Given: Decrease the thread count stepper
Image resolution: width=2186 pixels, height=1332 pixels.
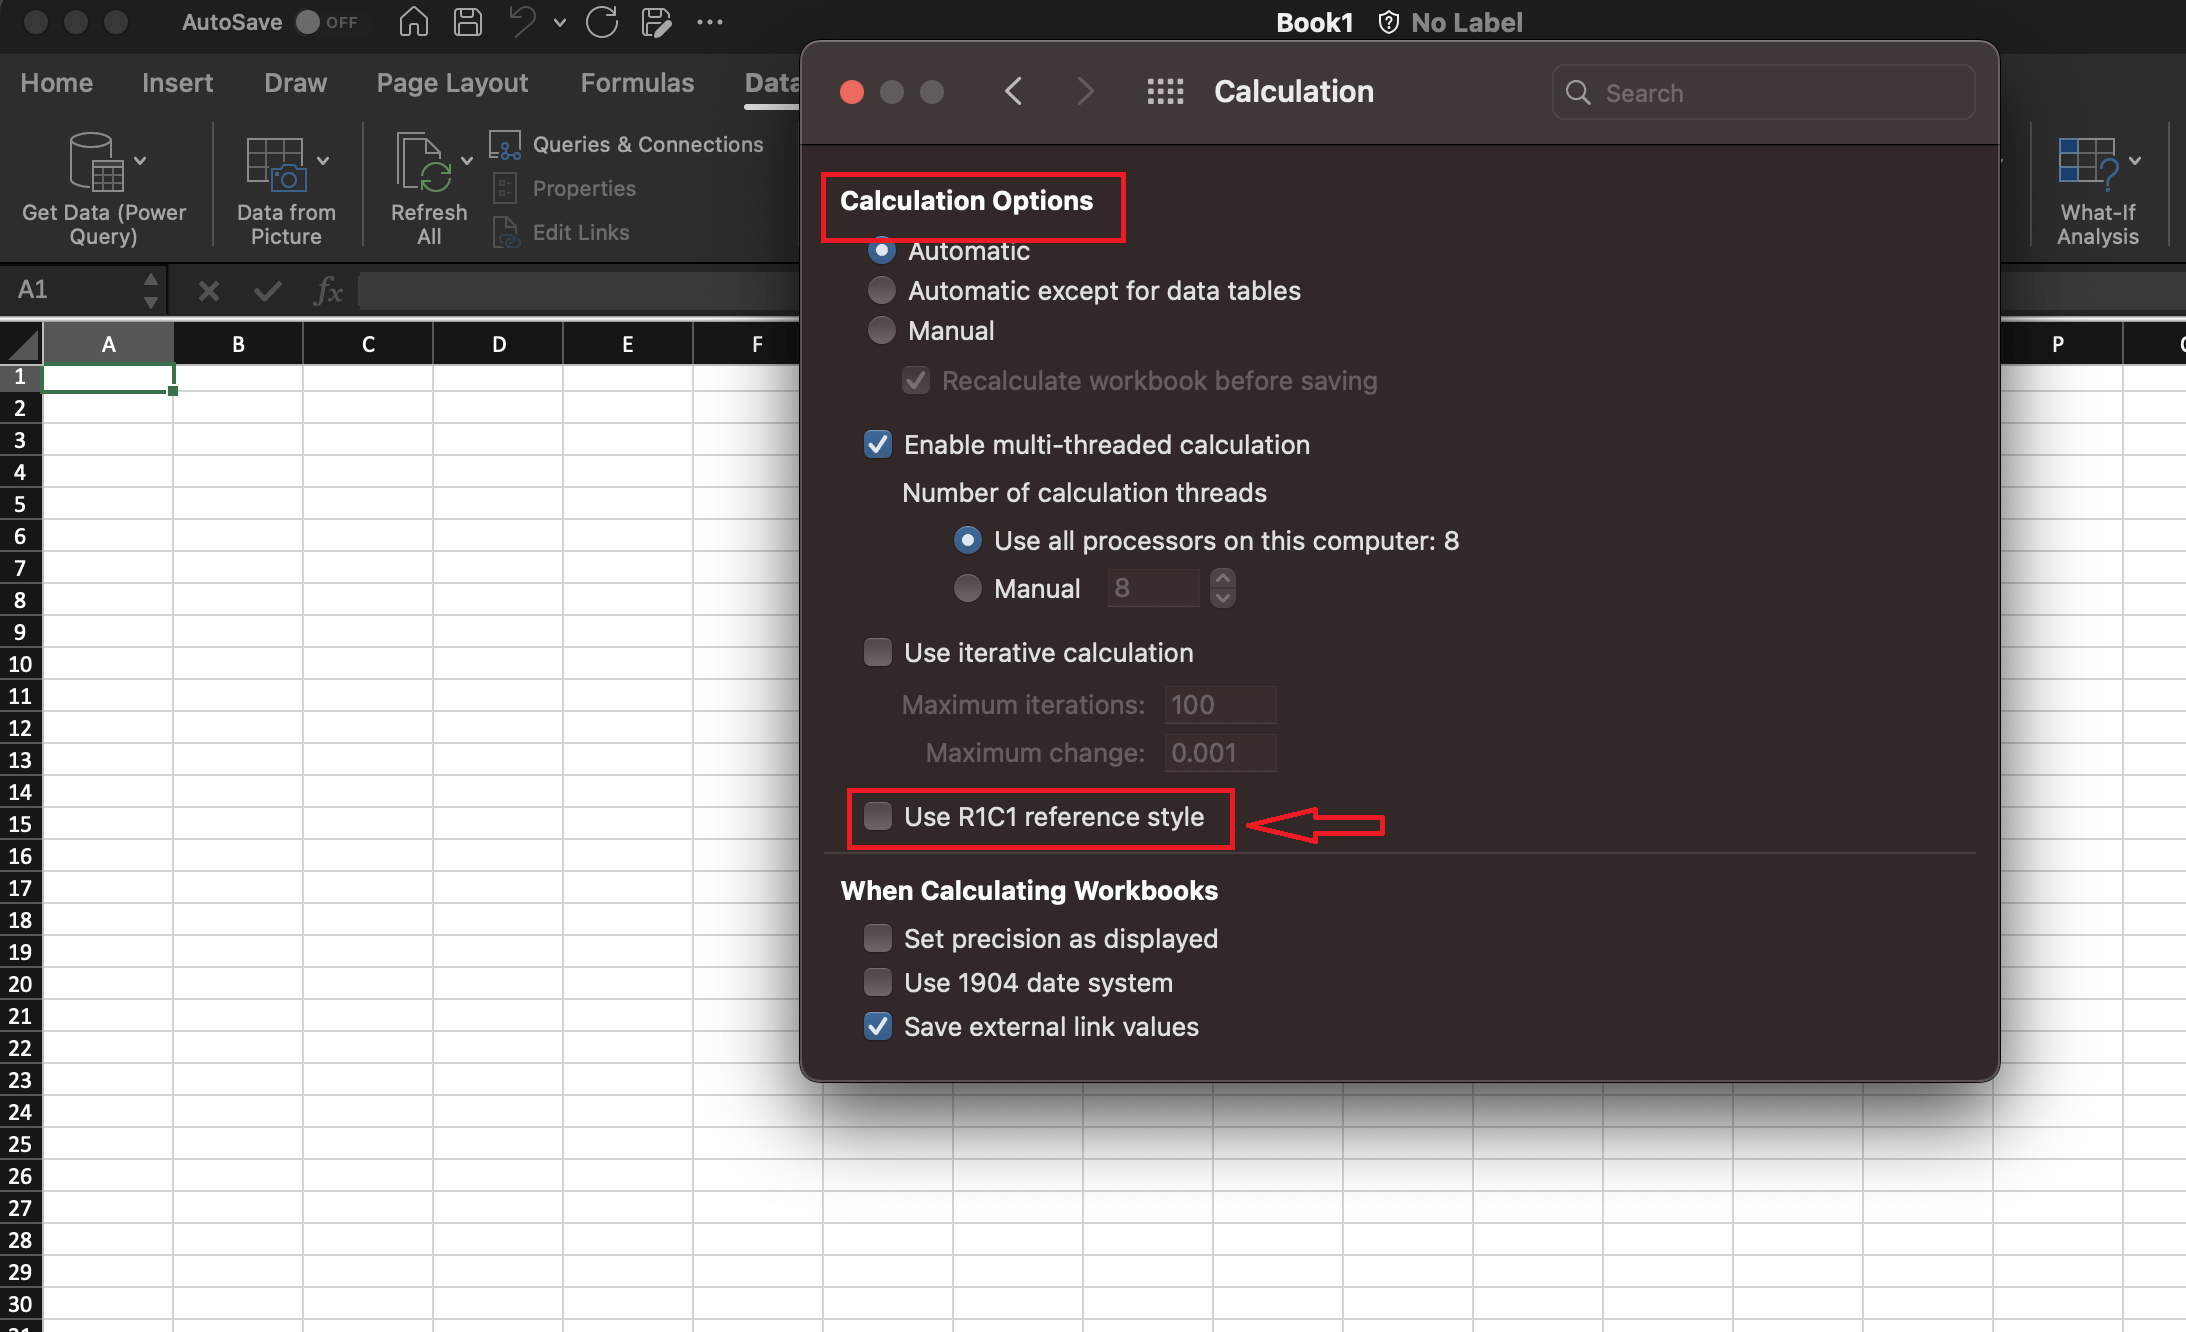Looking at the screenshot, I should point(1222,598).
